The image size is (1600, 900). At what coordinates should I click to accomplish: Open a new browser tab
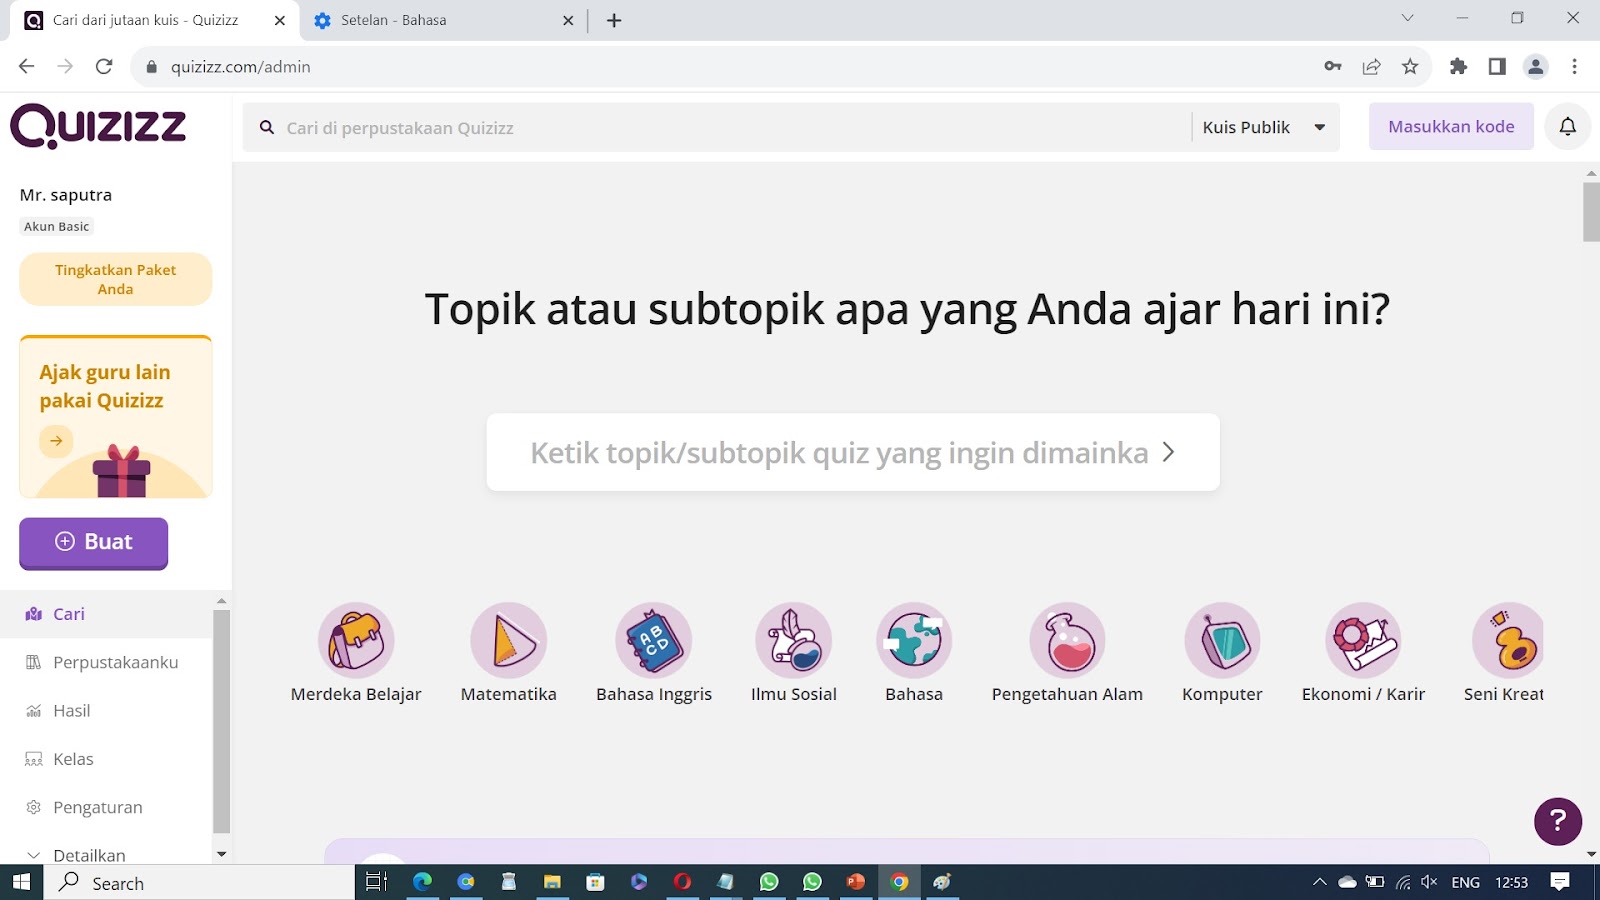[614, 20]
